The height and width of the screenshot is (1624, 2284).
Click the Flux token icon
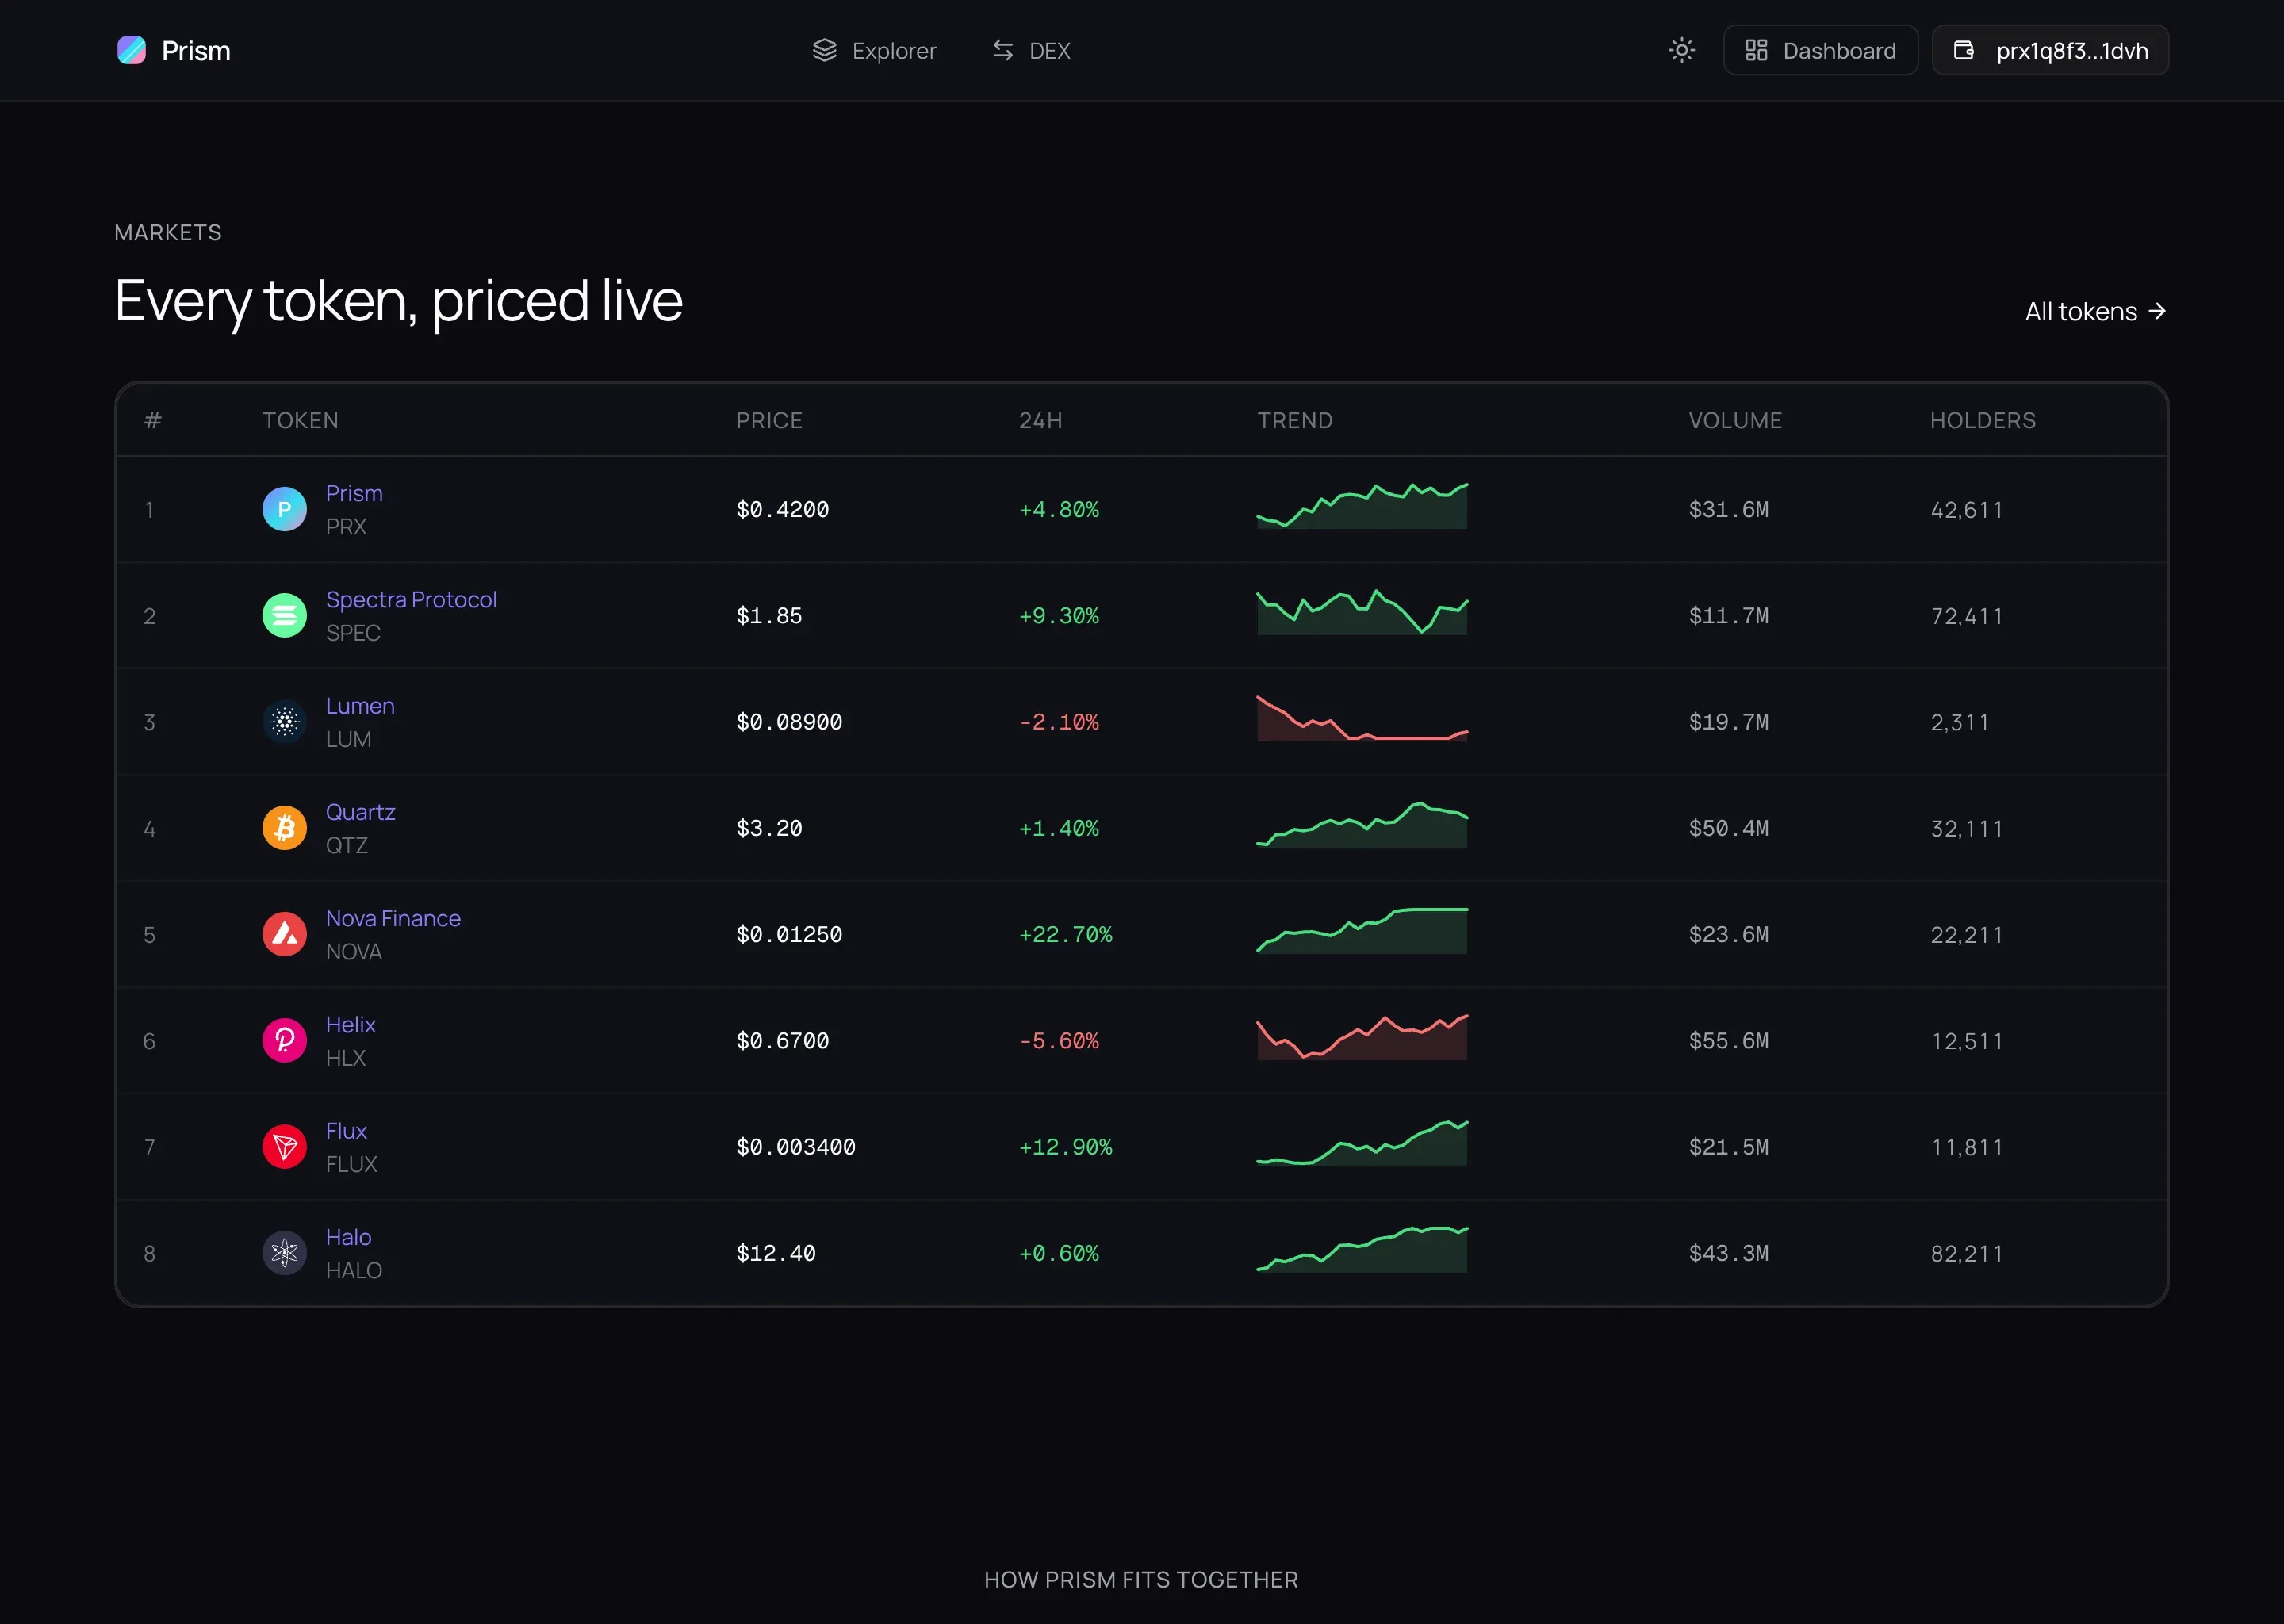[x=284, y=1146]
